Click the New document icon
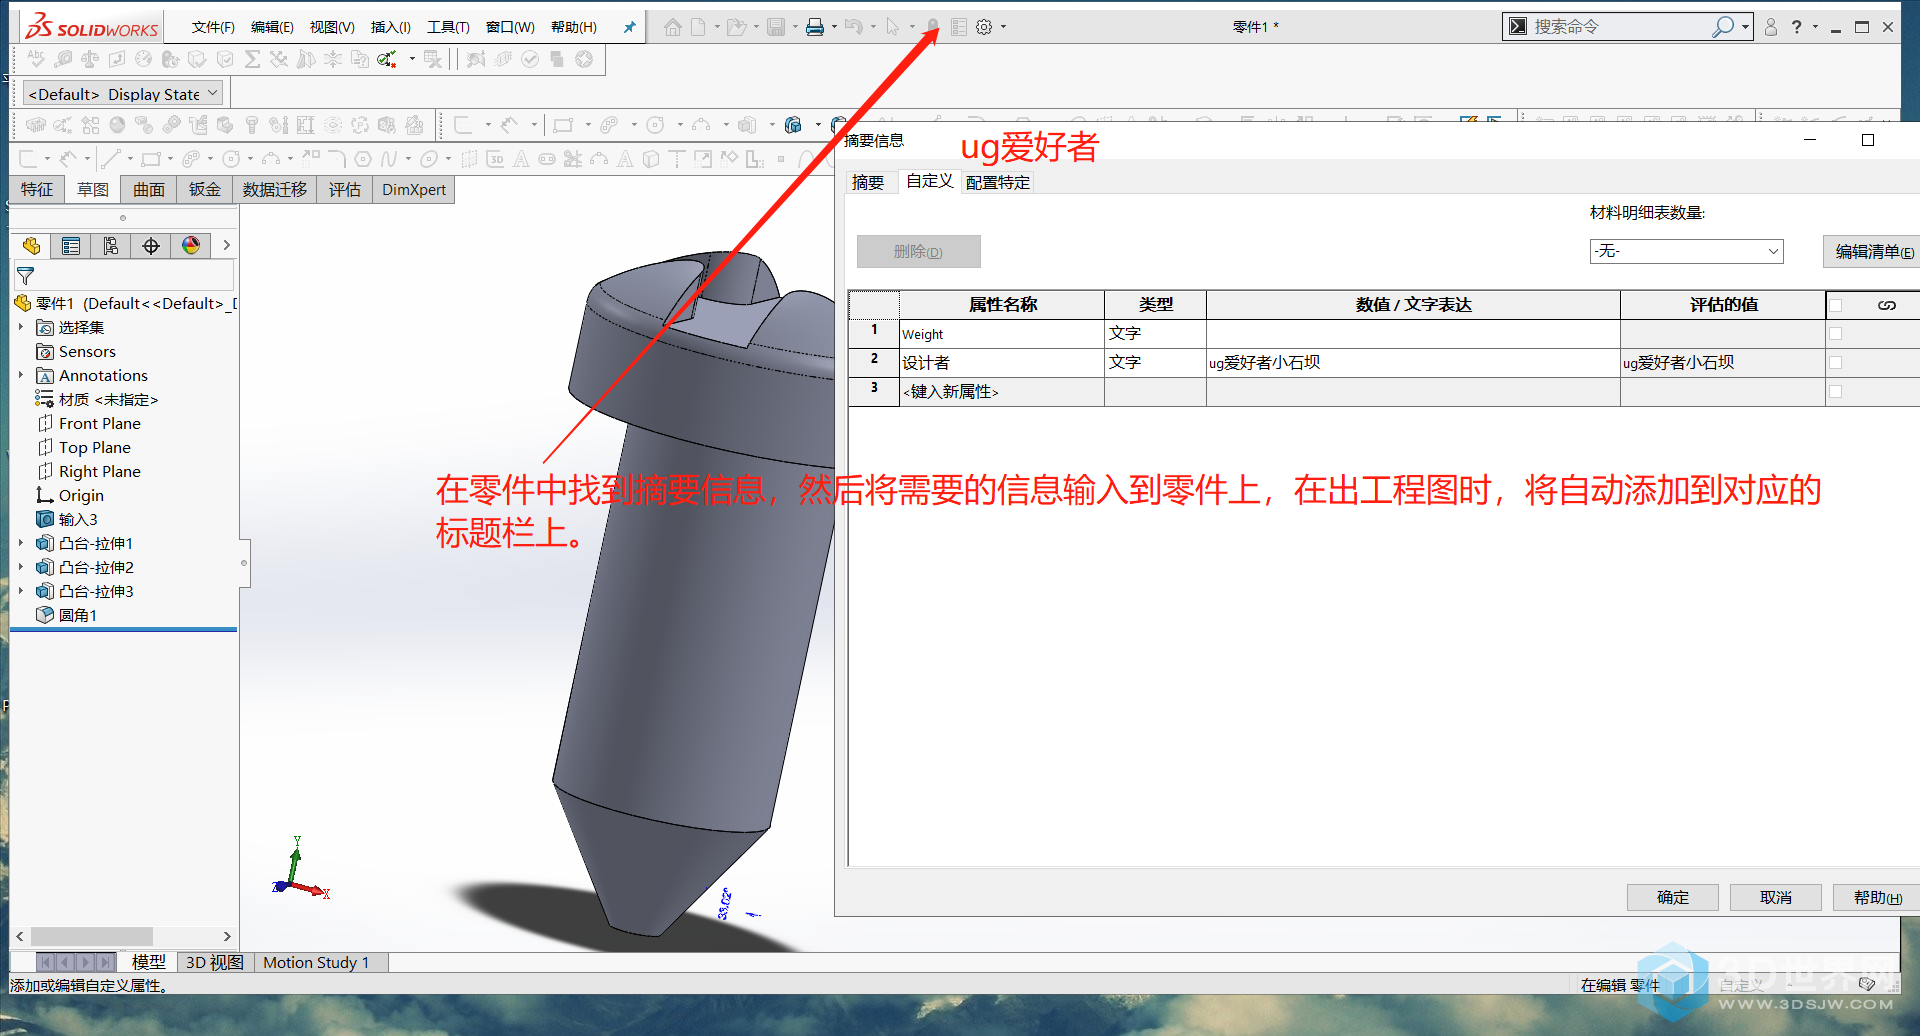Screen dimensions: 1920x1036 click(698, 27)
